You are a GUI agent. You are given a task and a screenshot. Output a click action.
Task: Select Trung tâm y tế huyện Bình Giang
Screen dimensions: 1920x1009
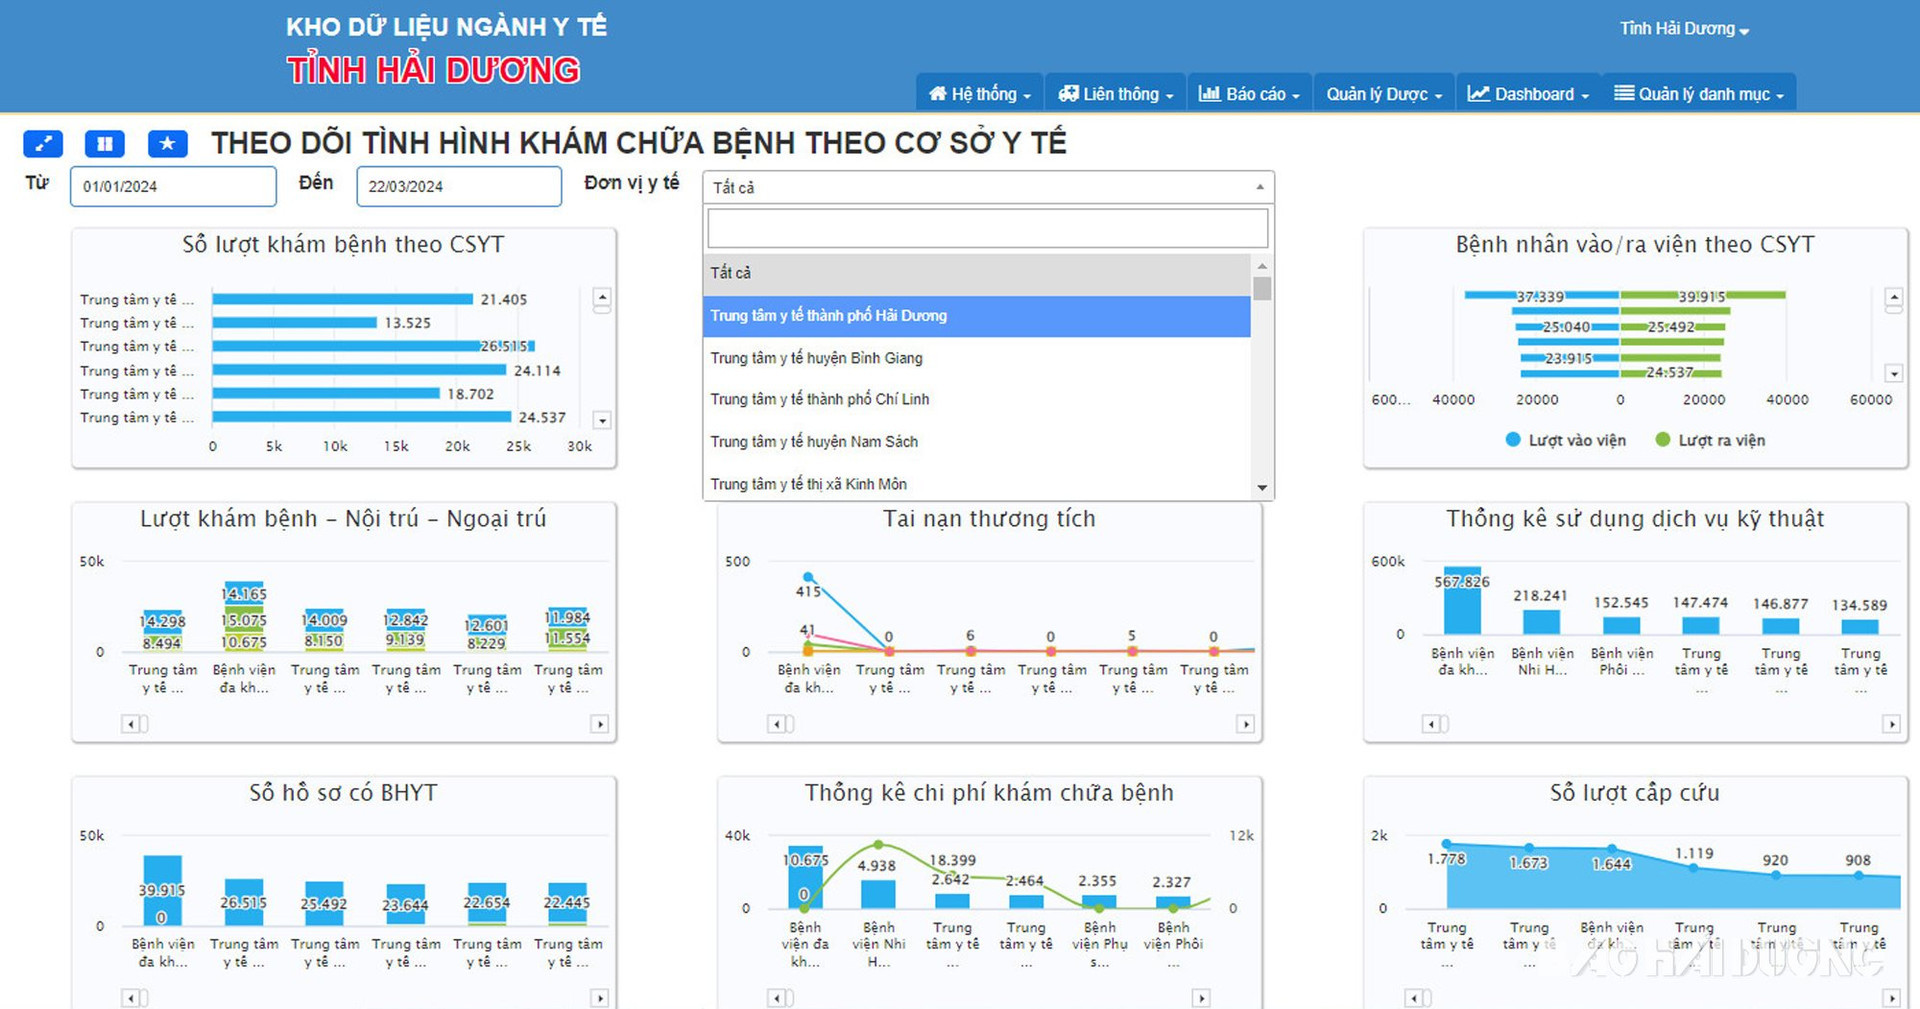[816, 358]
